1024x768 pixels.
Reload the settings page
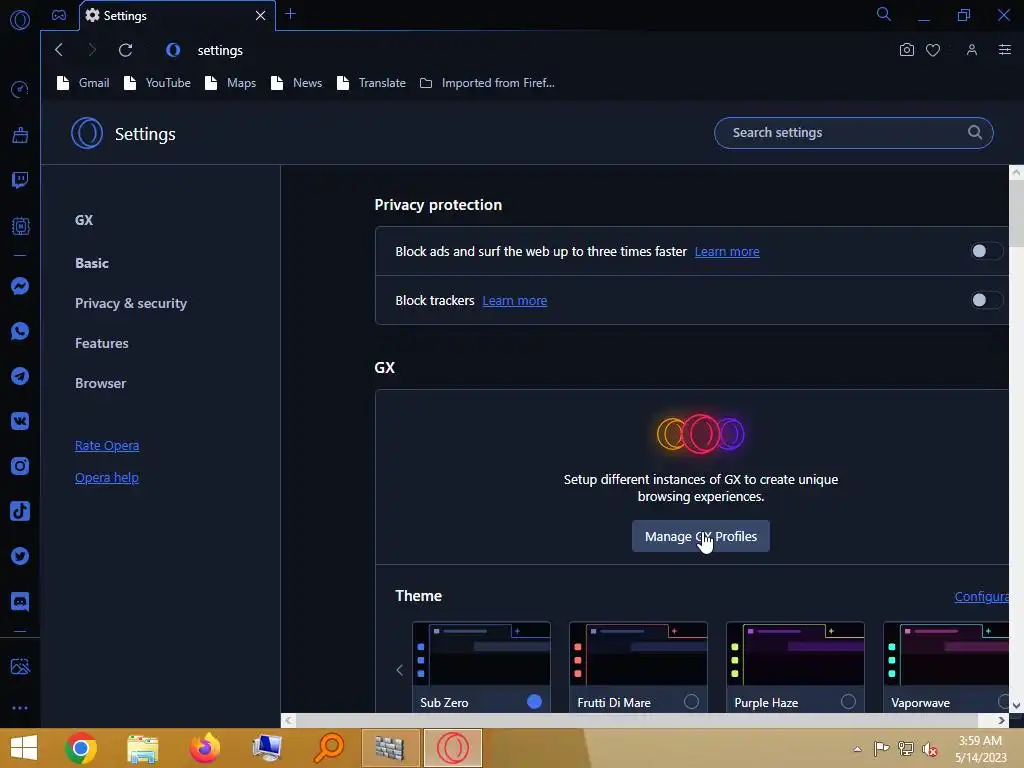point(125,50)
